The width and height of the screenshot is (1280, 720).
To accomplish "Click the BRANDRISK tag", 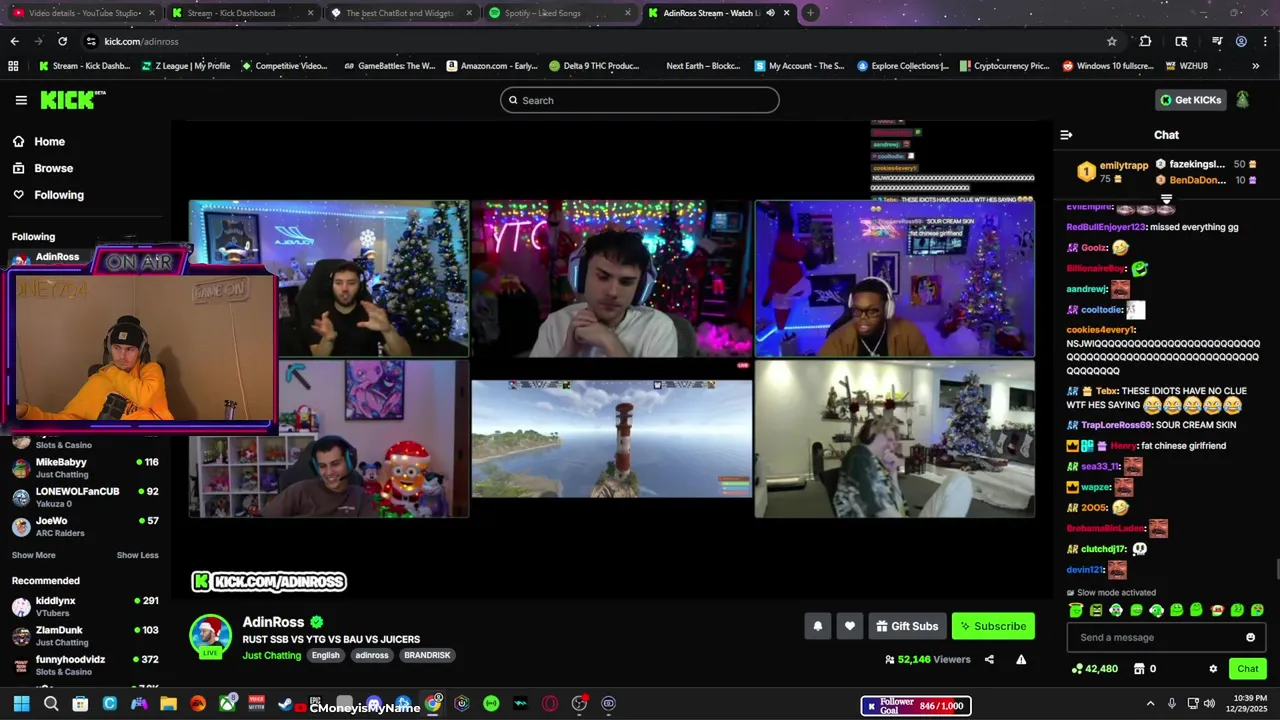I will (x=427, y=655).
